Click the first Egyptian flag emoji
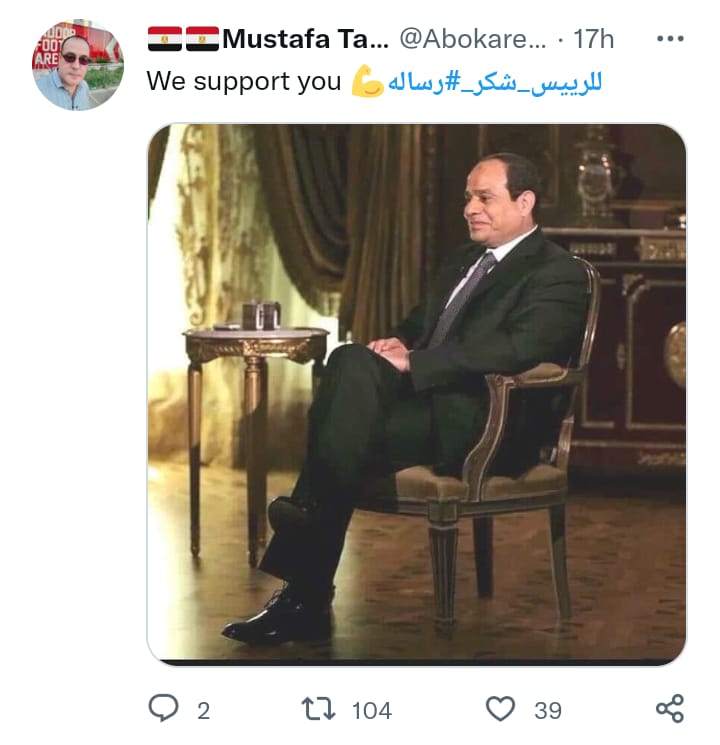This screenshot has width=720, height=745. point(164,39)
